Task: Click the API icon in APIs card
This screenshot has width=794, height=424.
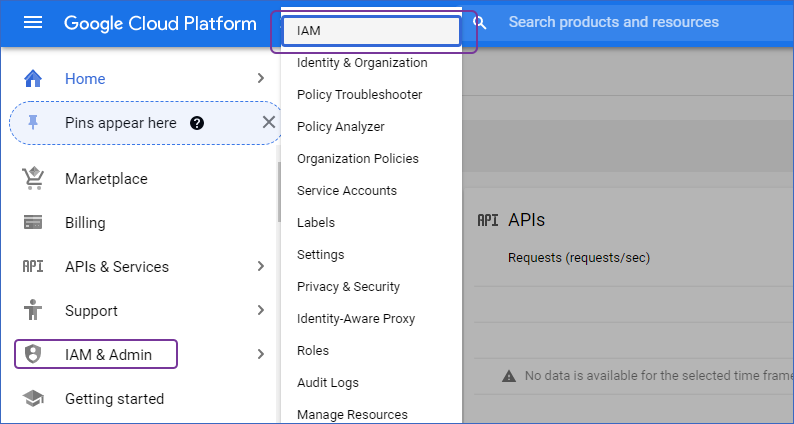Action: point(488,220)
